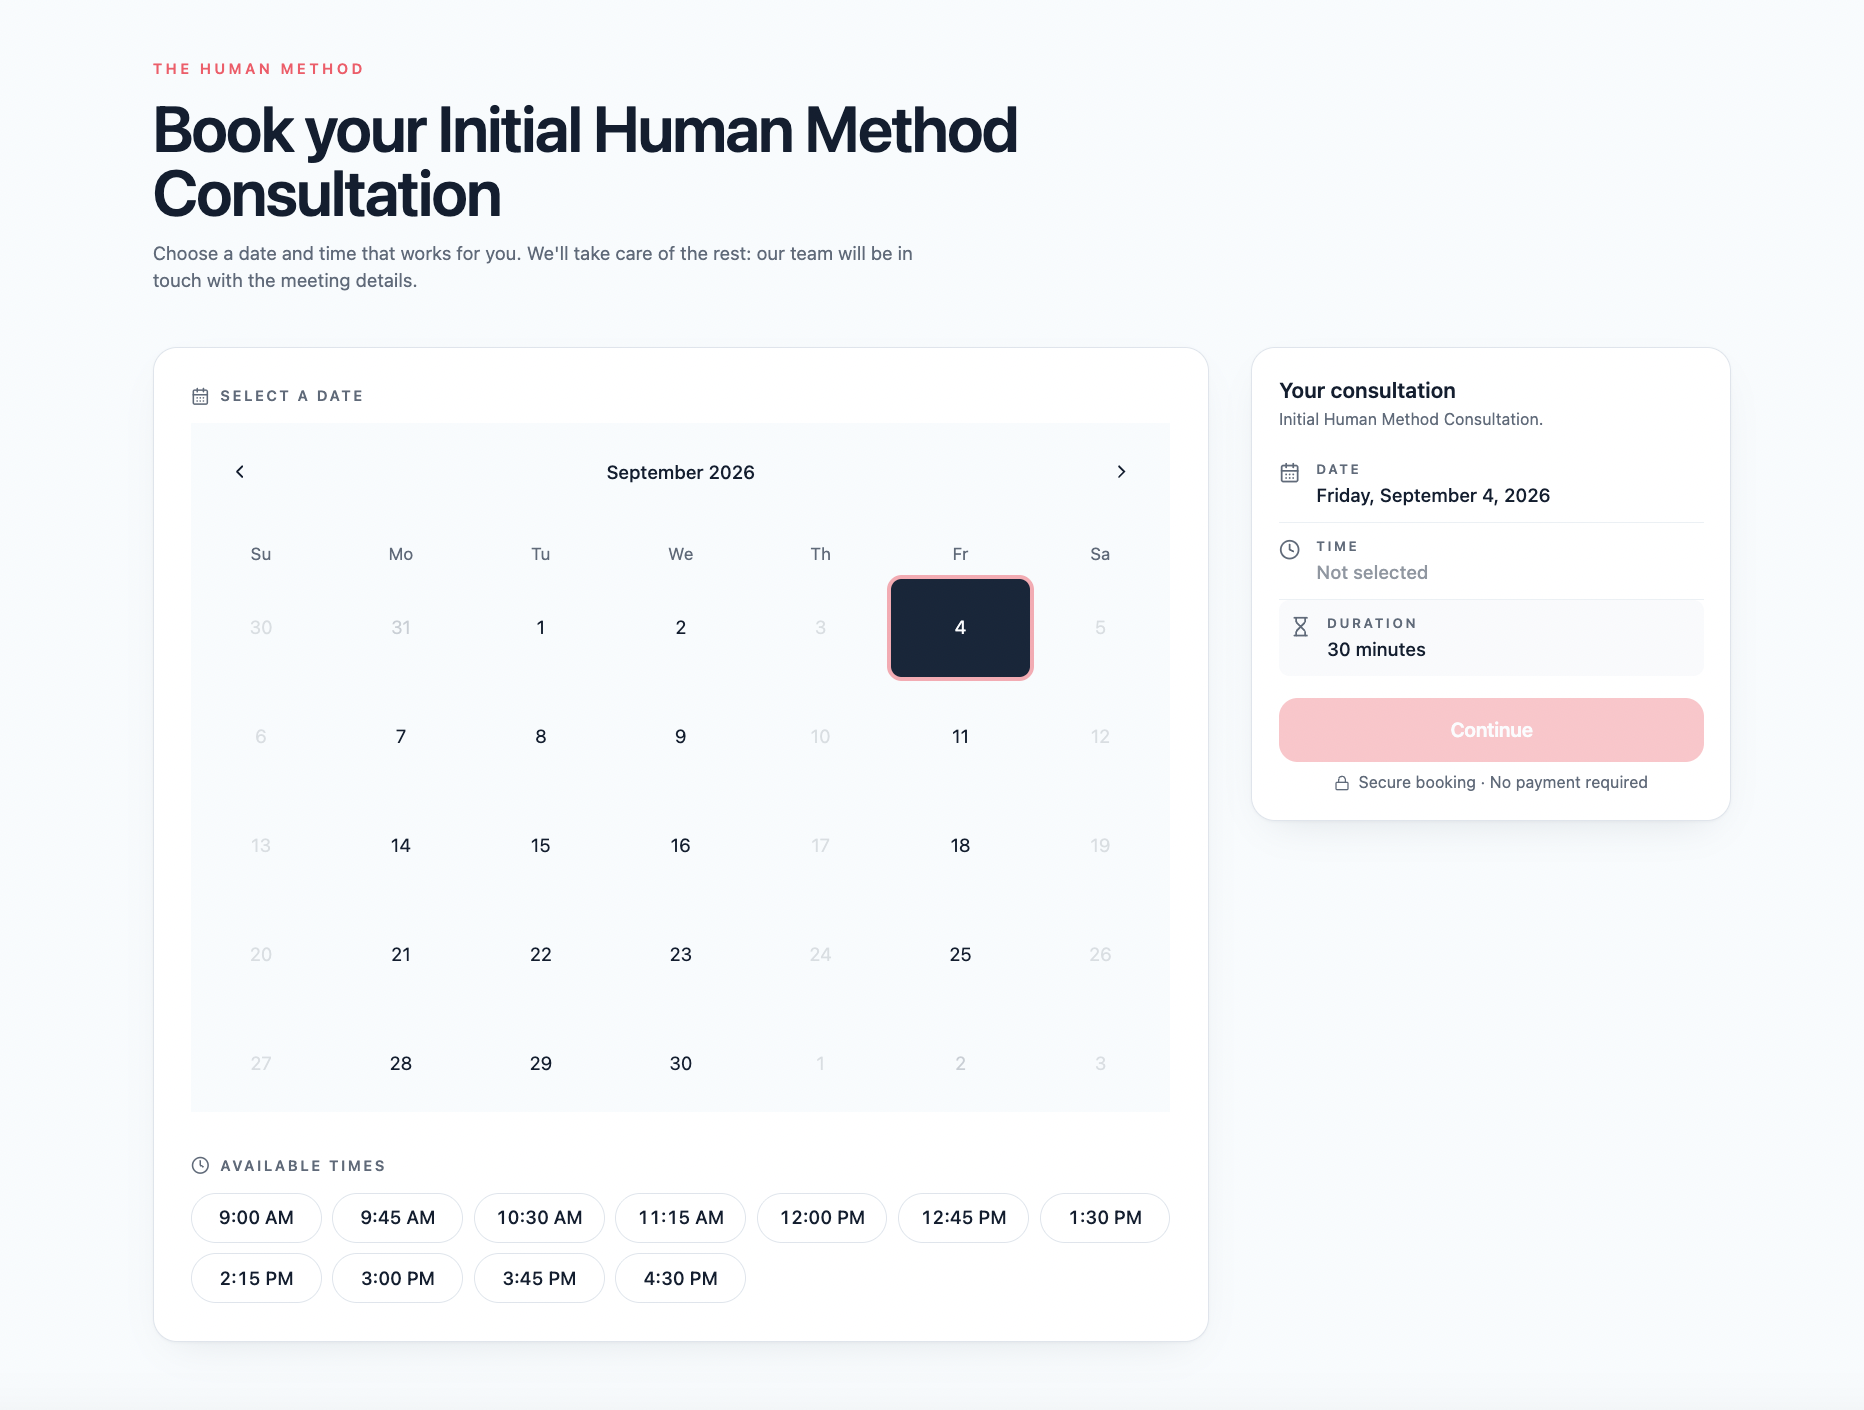This screenshot has height=1410, width=1864.
Task: Click the Continue button
Action: pyautogui.click(x=1491, y=730)
